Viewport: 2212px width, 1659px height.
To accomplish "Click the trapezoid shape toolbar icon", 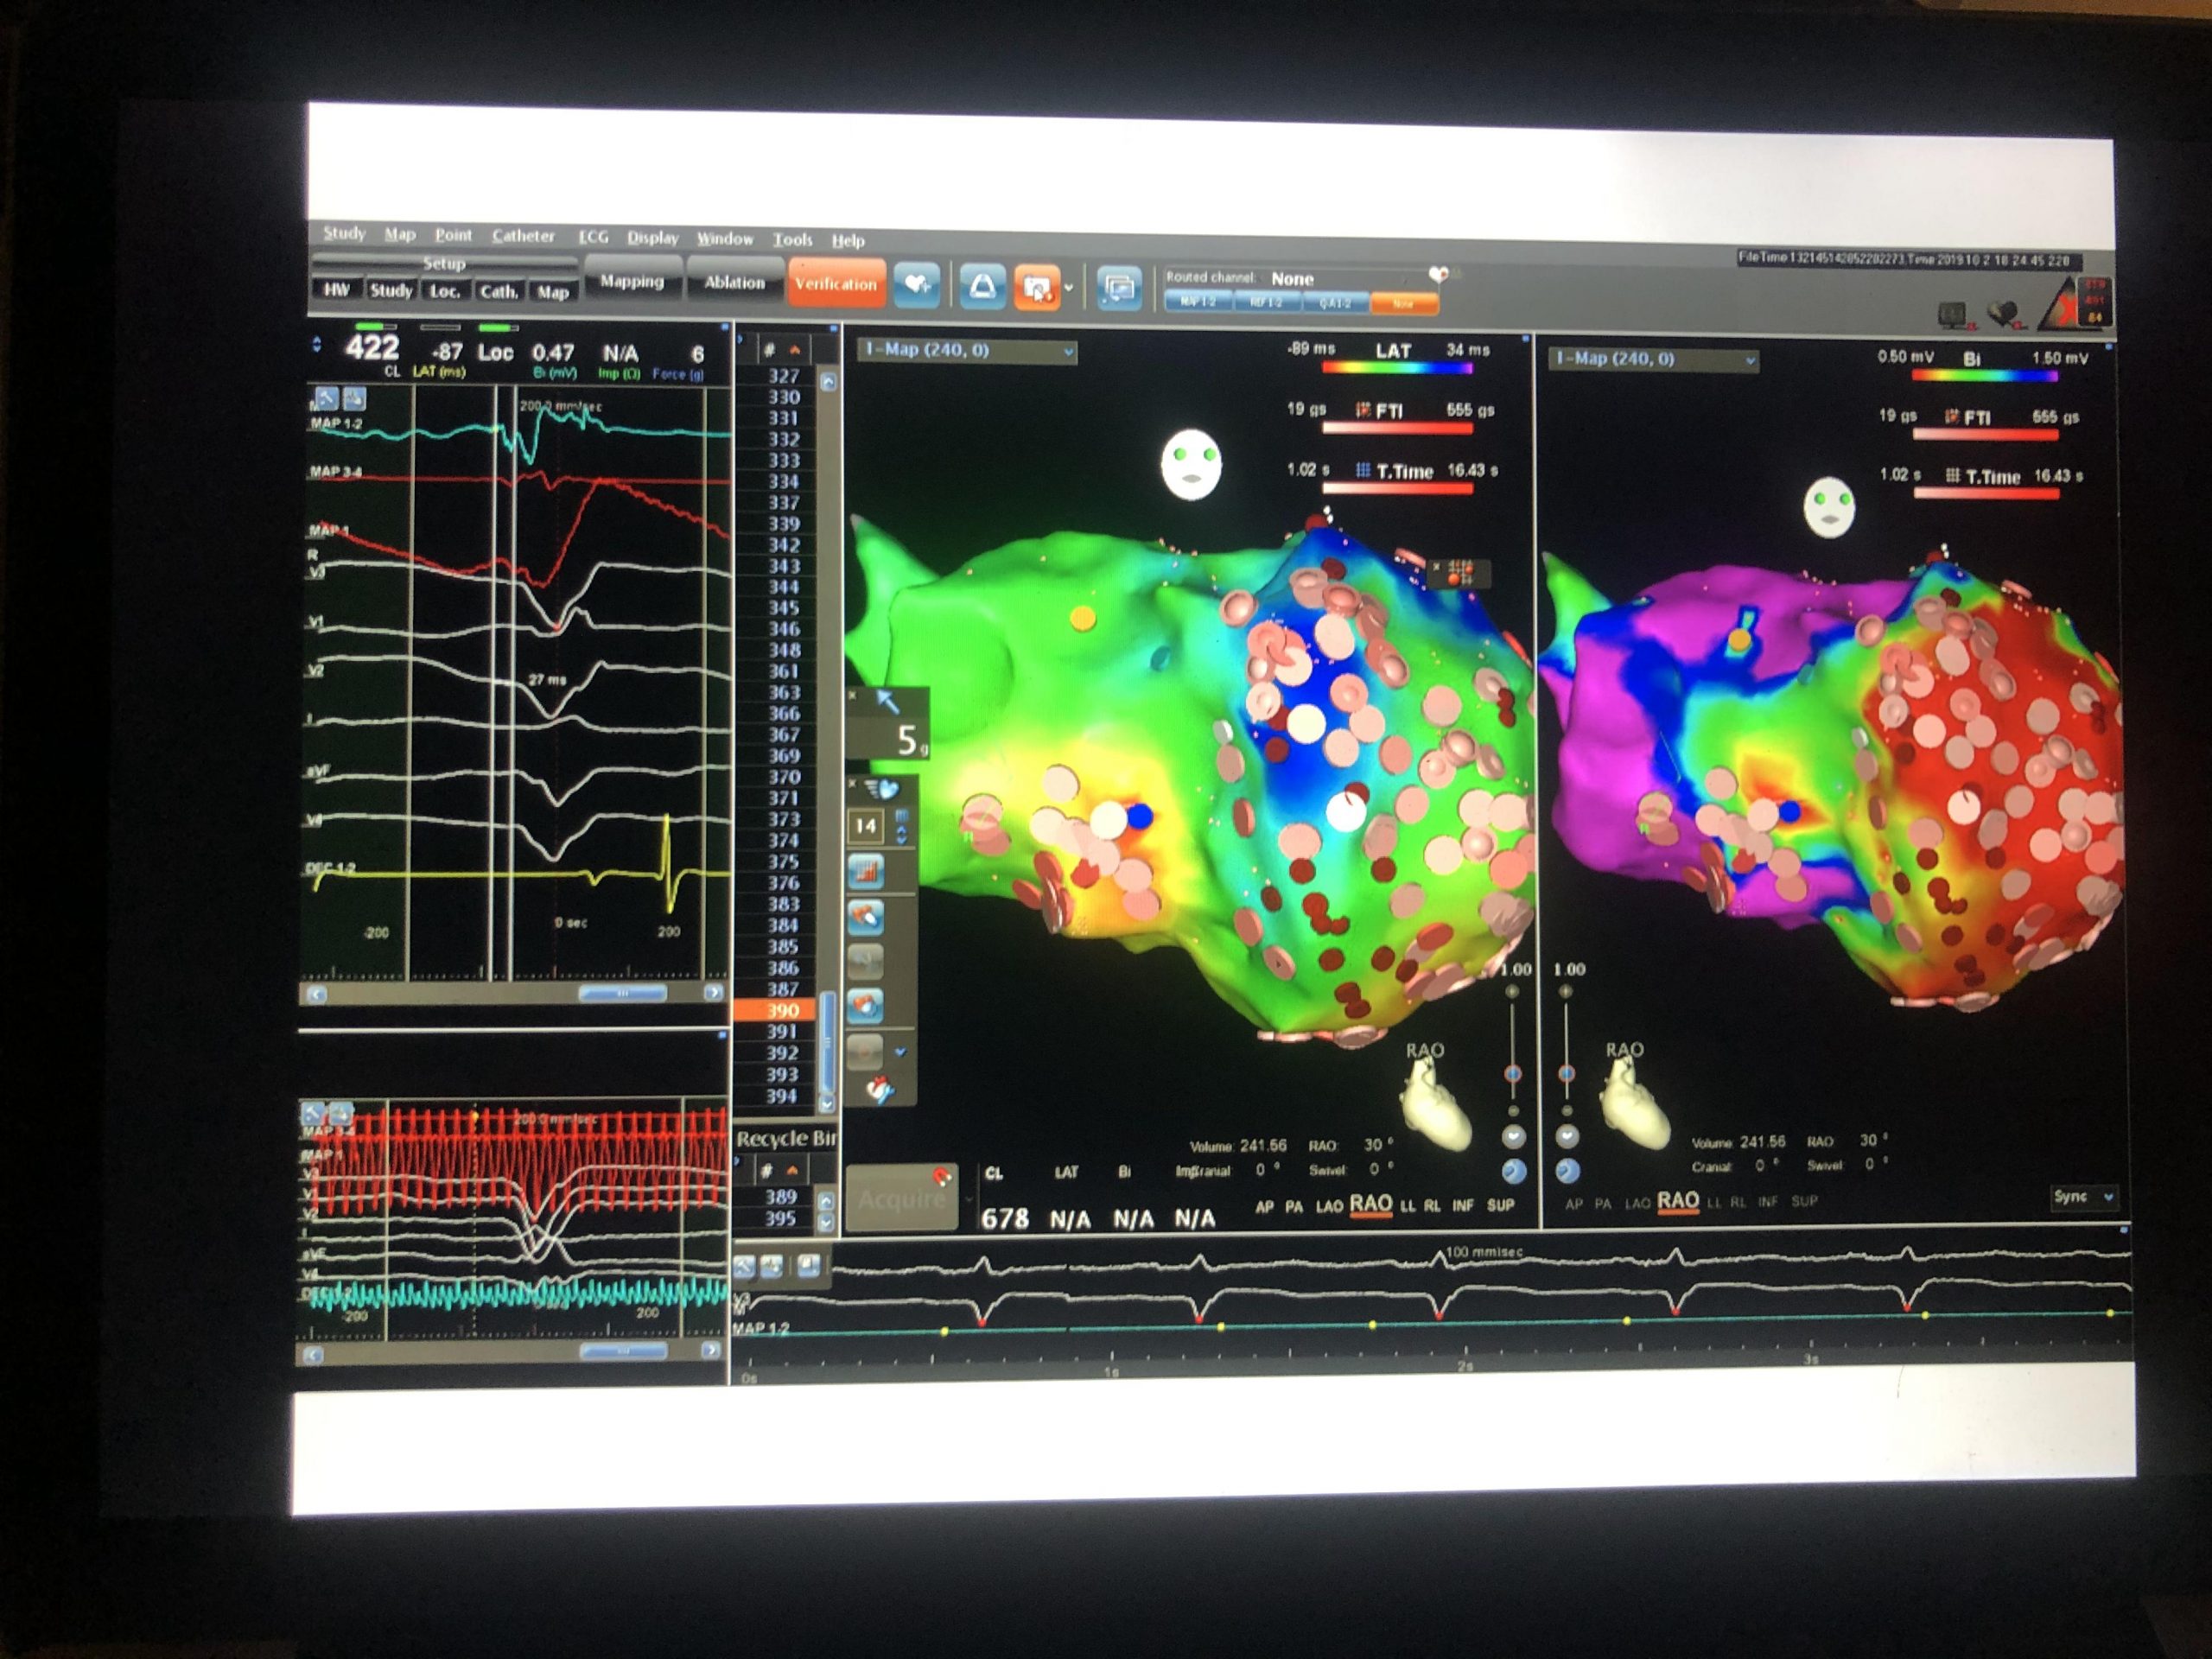I will coord(982,288).
